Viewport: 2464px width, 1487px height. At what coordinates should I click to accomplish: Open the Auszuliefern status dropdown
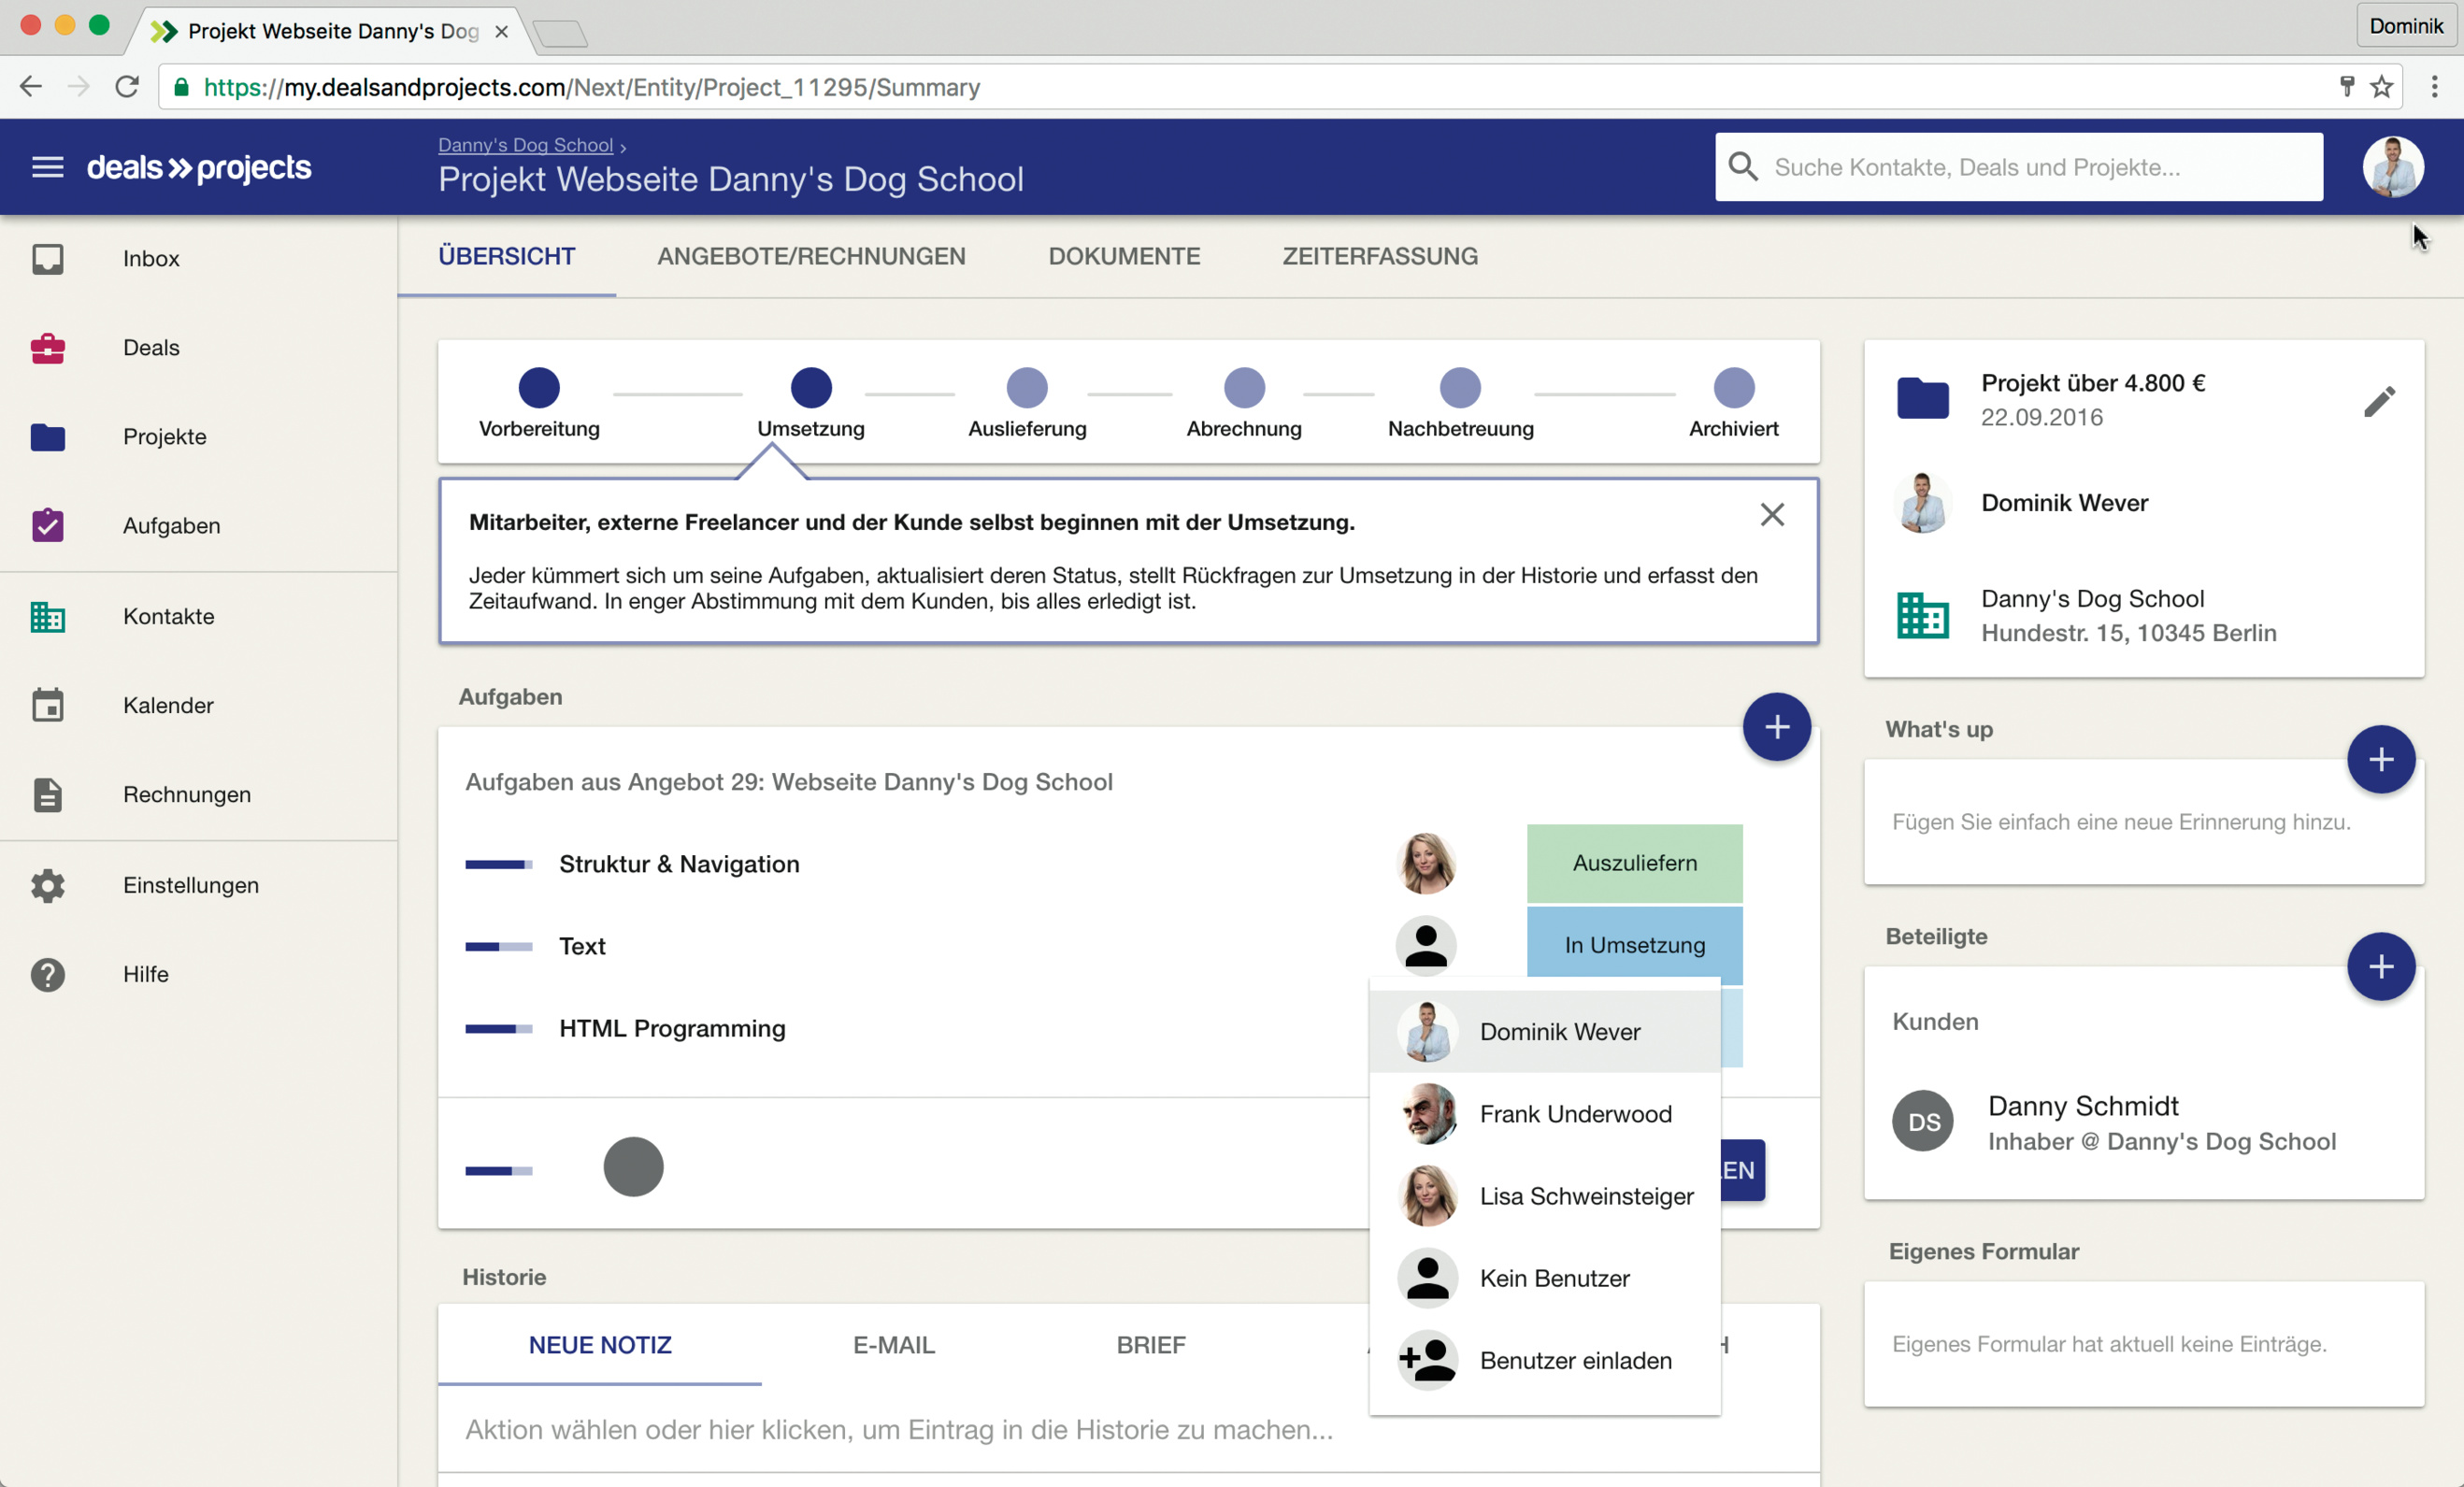point(1634,863)
